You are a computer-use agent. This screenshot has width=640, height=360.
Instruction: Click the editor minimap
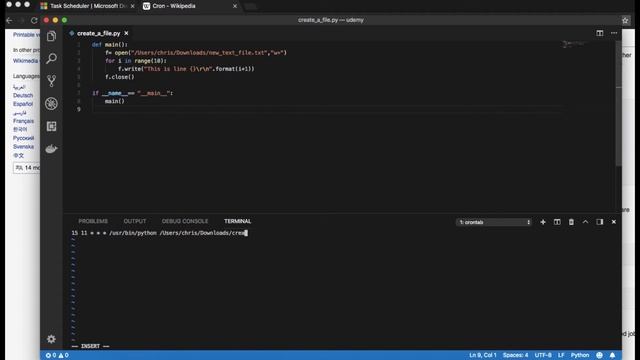575,44
